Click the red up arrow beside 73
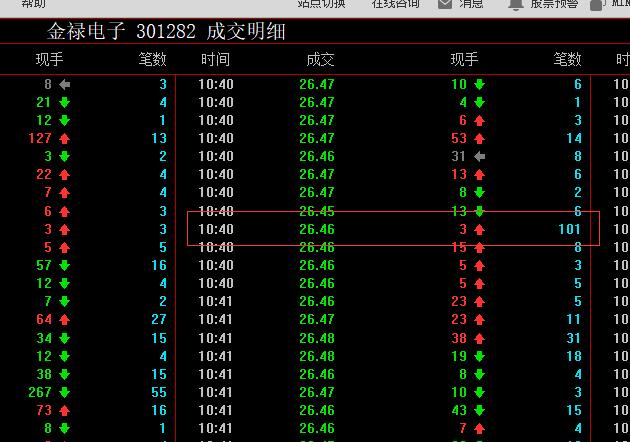Screen dimensions: 630x442 (64, 410)
